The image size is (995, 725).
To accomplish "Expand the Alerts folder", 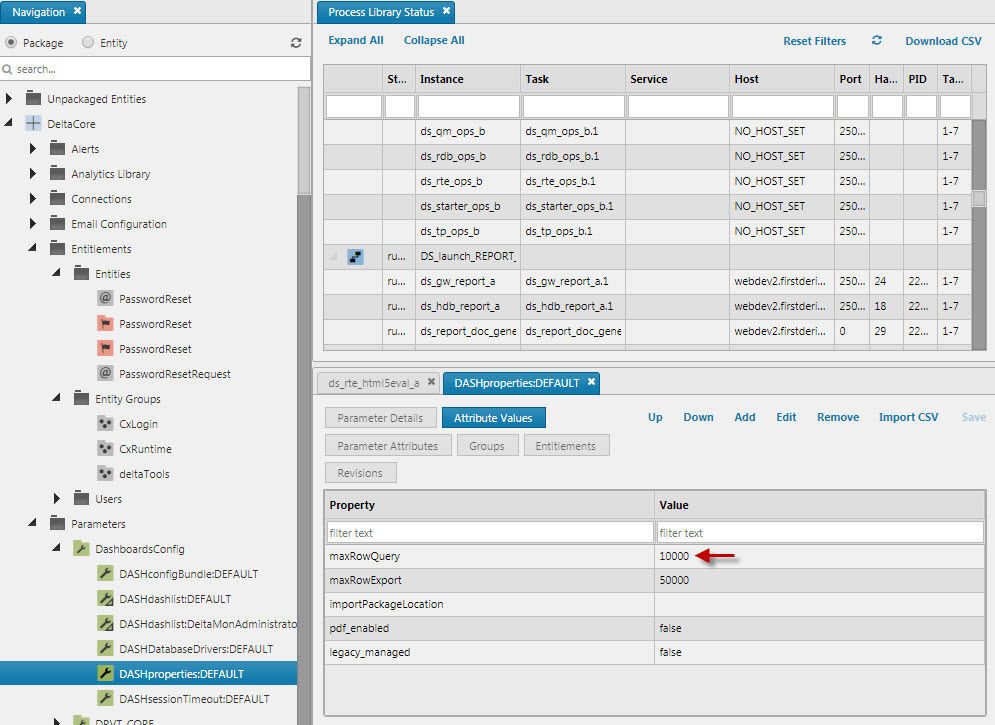I will [x=33, y=148].
